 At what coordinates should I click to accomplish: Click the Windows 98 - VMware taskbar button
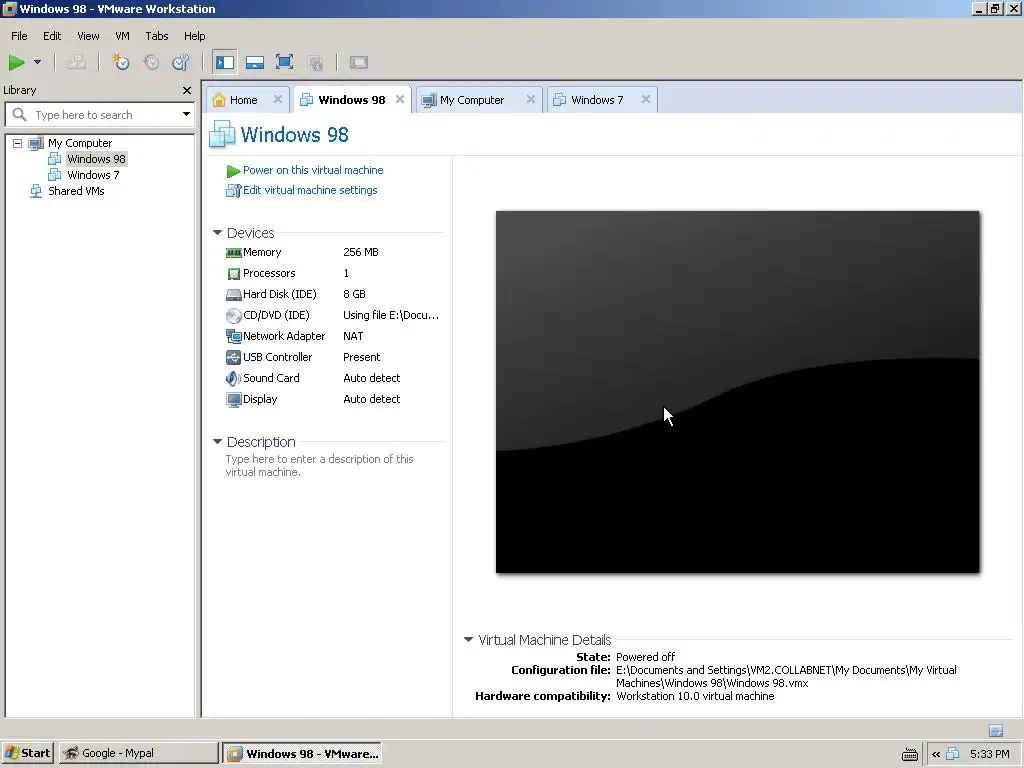click(x=302, y=753)
